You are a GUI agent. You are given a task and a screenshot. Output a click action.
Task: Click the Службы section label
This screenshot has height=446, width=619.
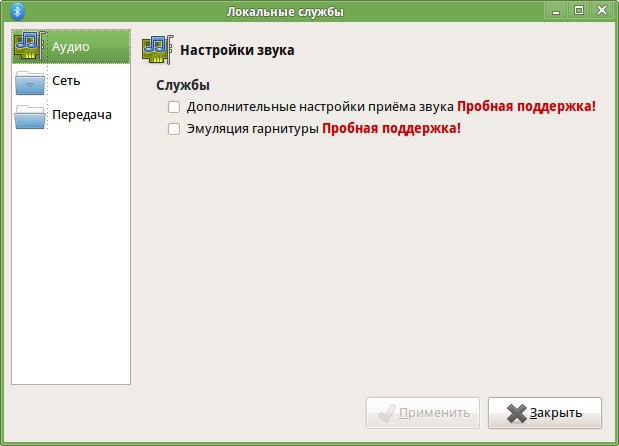(x=183, y=85)
